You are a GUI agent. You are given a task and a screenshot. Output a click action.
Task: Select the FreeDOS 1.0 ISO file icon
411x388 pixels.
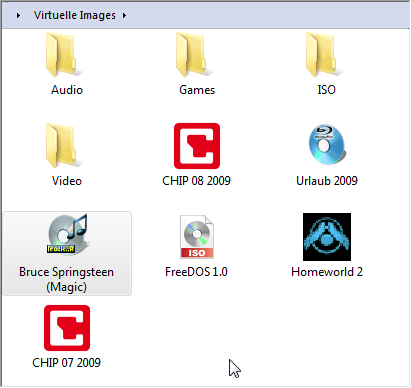pyautogui.click(x=197, y=237)
